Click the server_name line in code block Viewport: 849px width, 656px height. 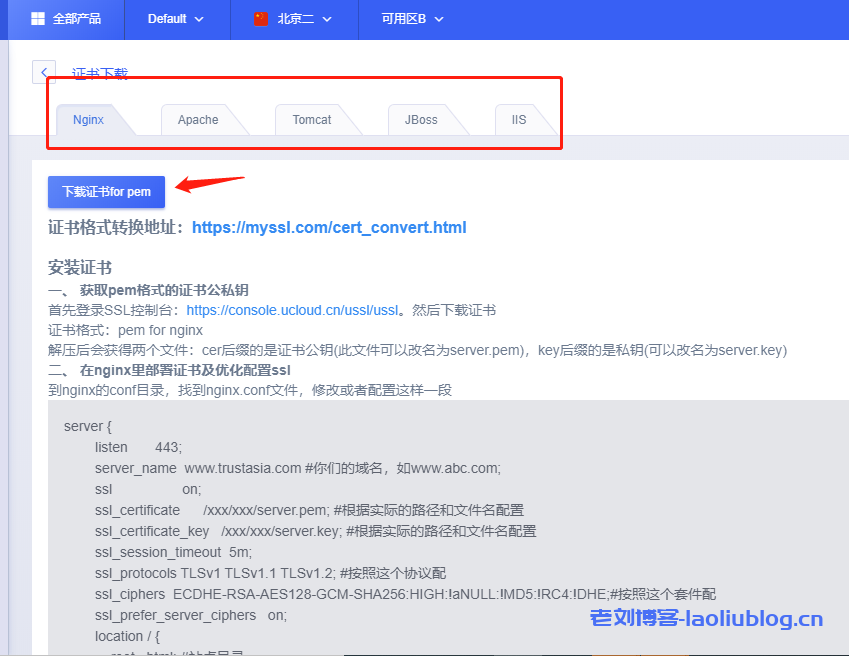point(297,468)
